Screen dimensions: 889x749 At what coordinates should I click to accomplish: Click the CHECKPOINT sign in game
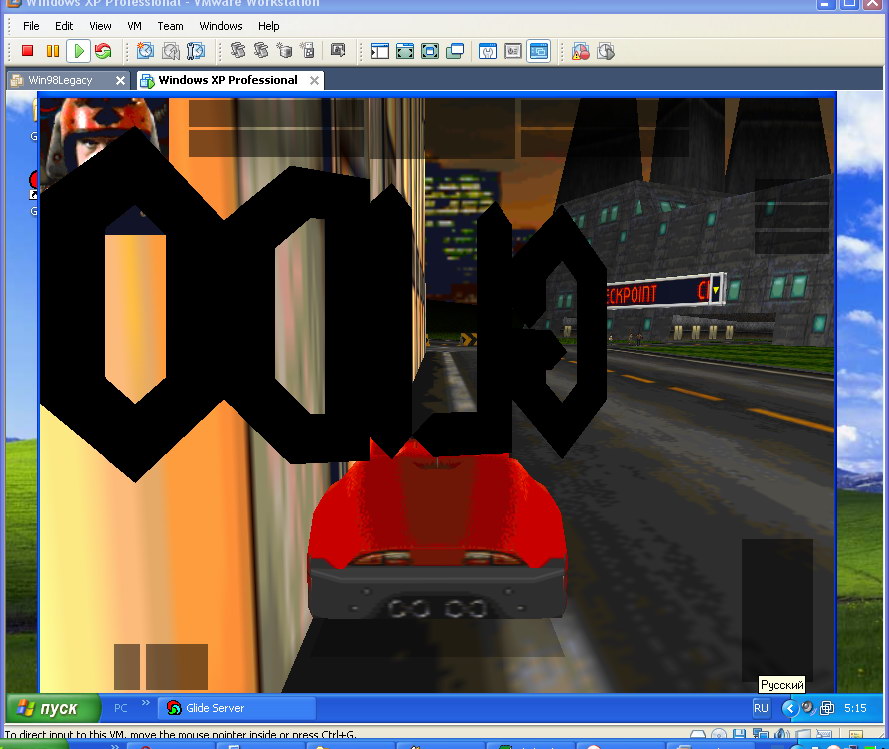click(x=664, y=290)
